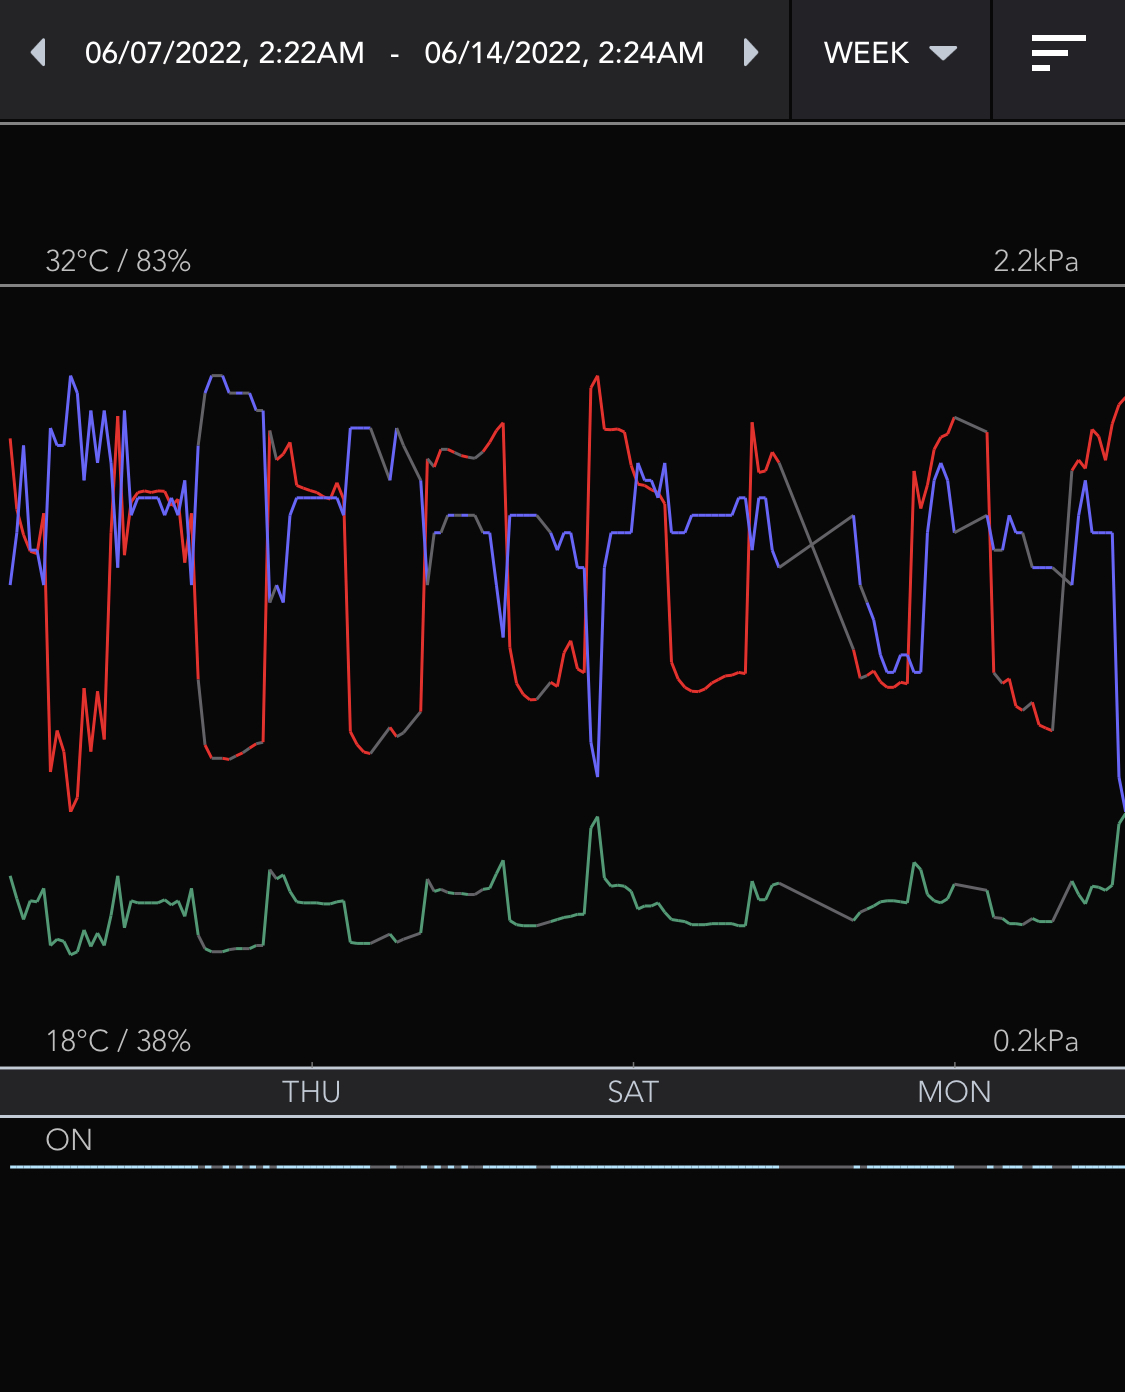Image resolution: width=1125 pixels, height=1392 pixels.
Task: Select the THU marker on time axis
Action: point(311,1091)
